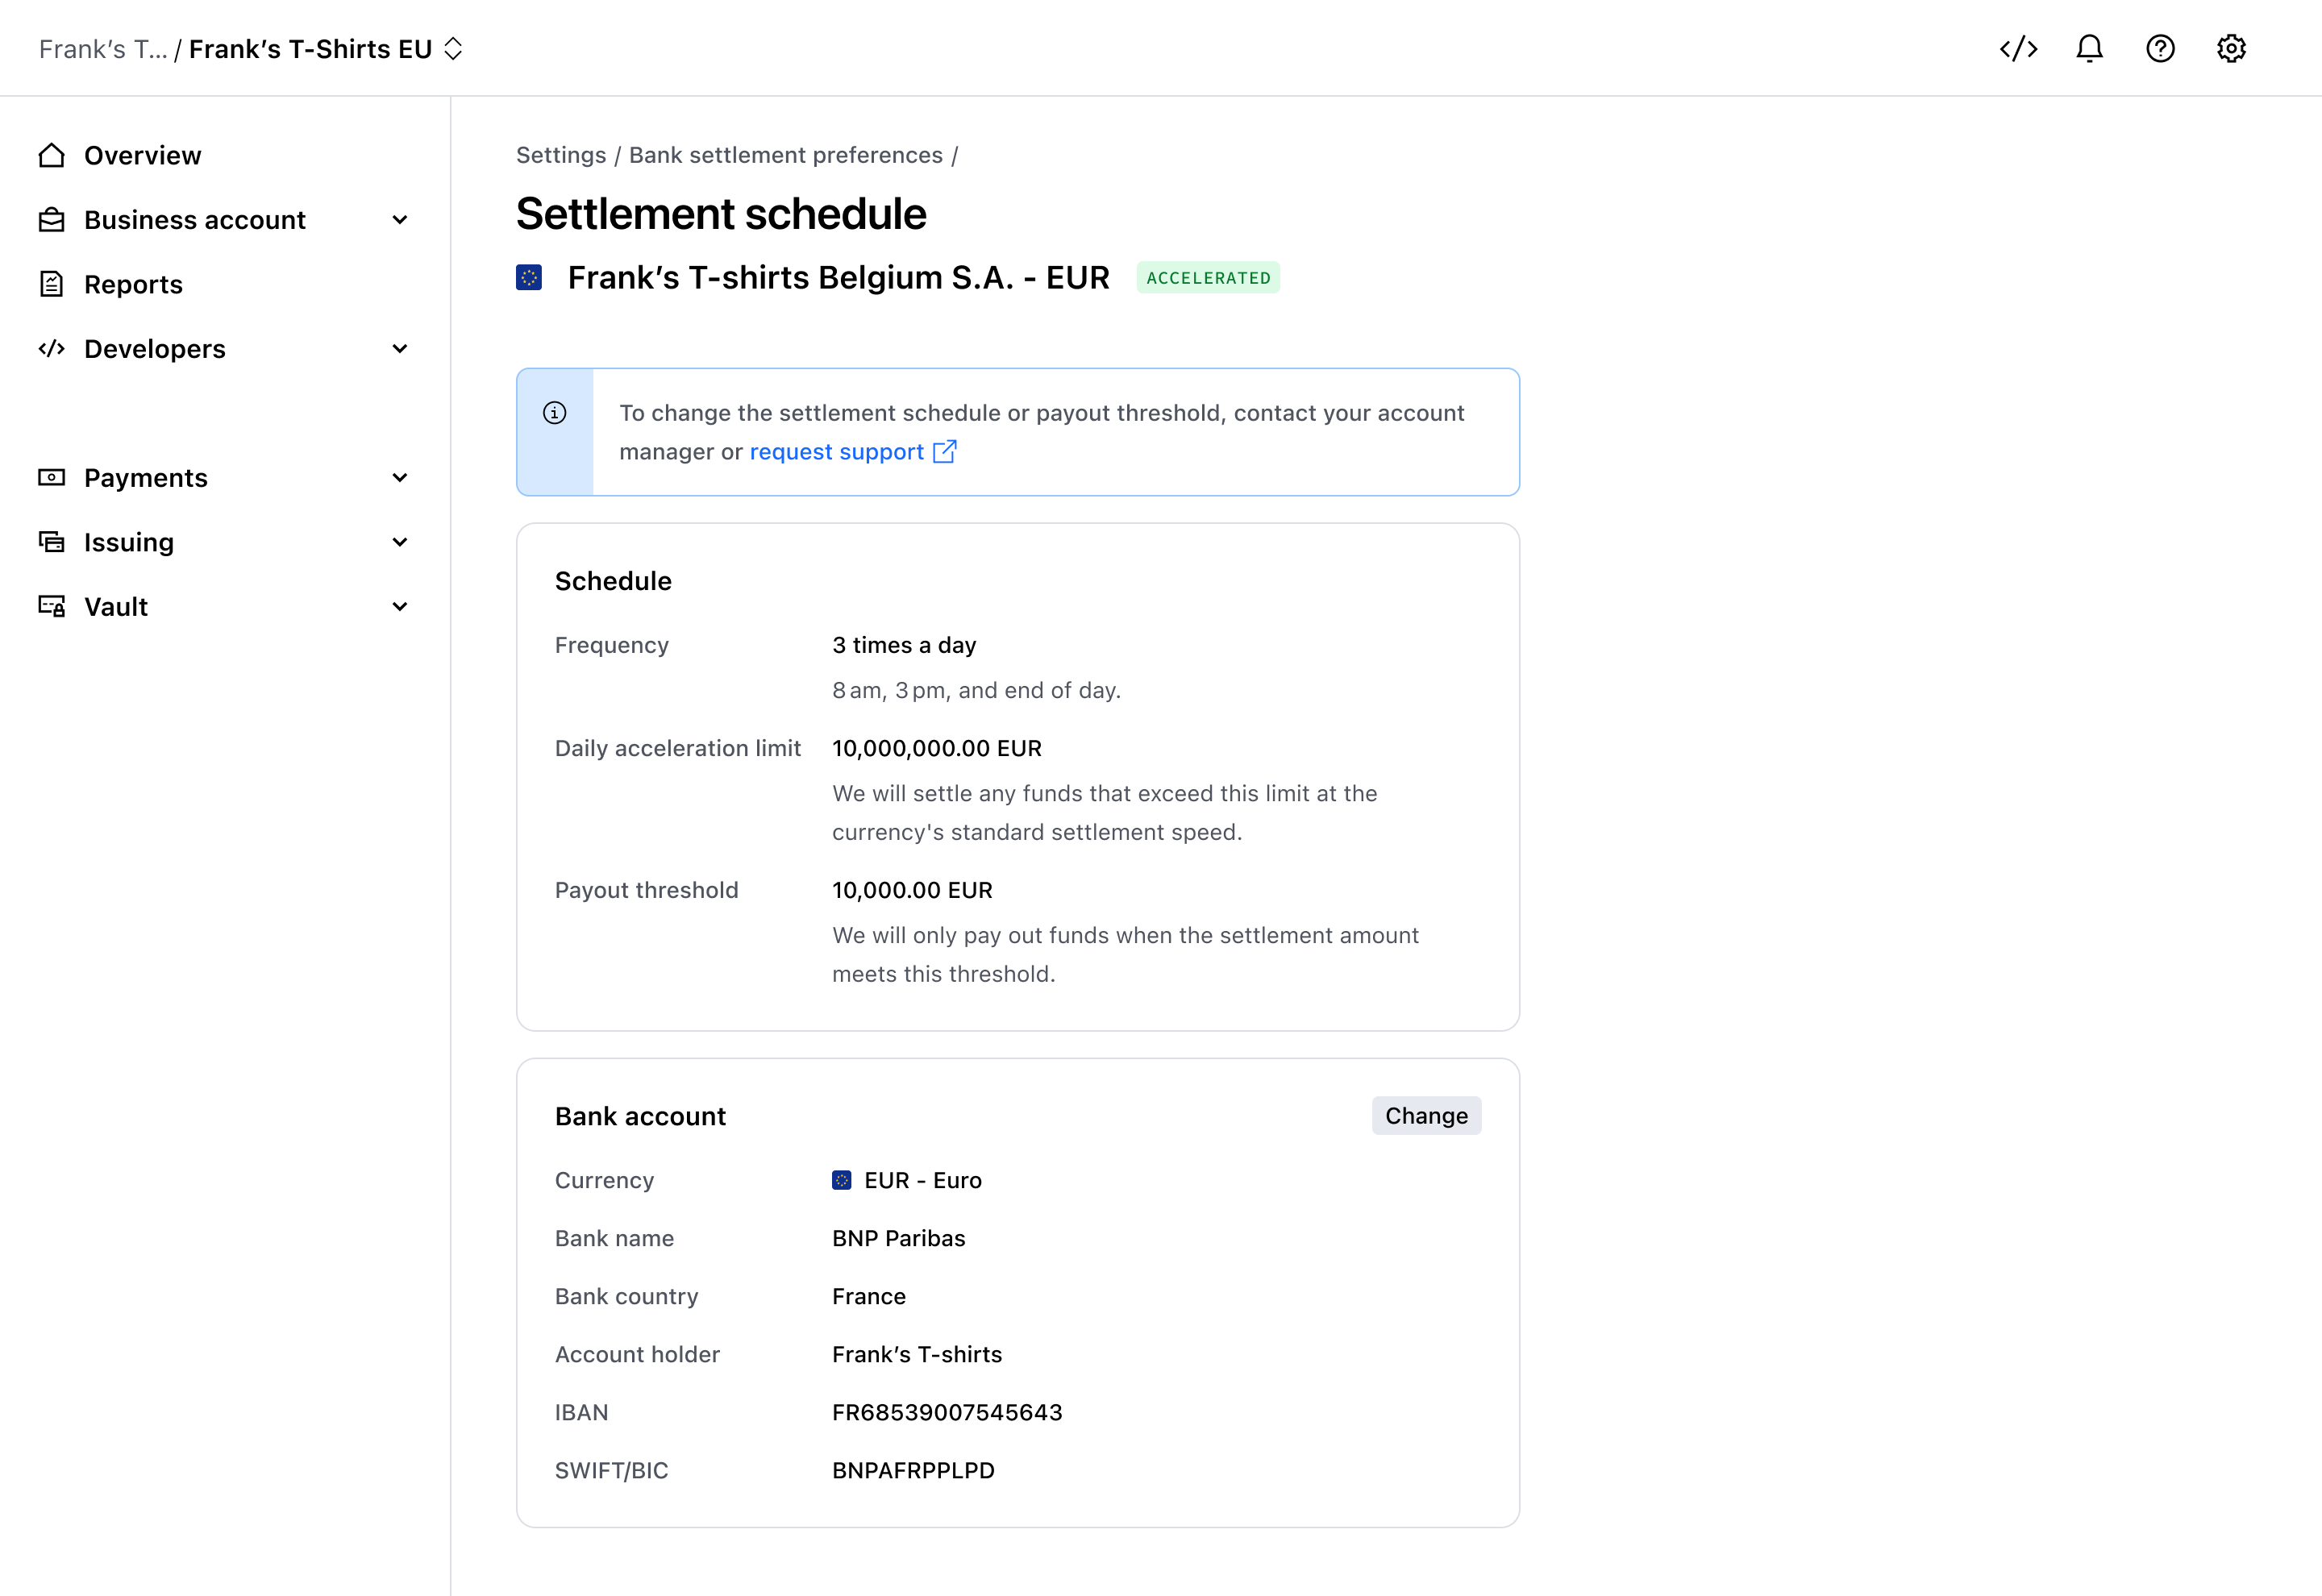Click the EU flag icon beside EUR - Euro

[842, 1181]
